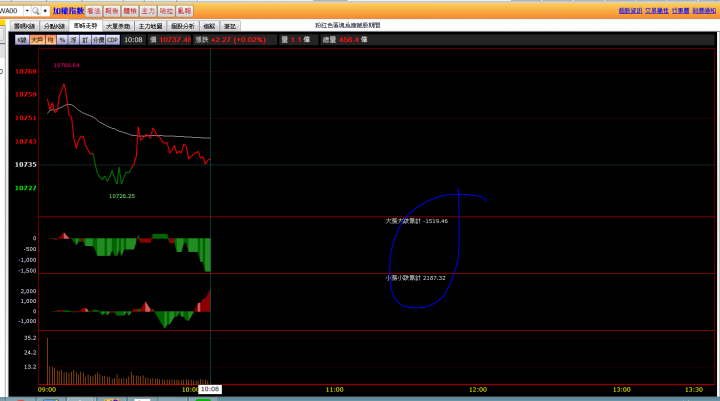The height and width of the screenshot is (401, 720).
Task: Open the 主力地圖 tab
Action: click(x=150, y=26)
